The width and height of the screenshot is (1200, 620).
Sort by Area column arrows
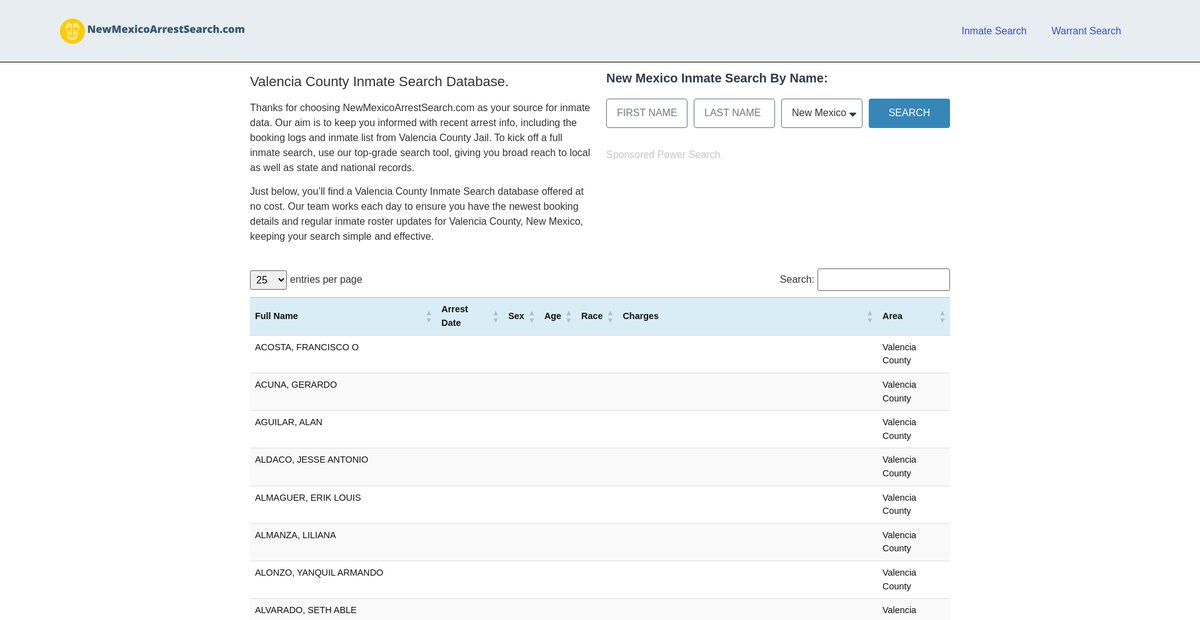[942, 316]
